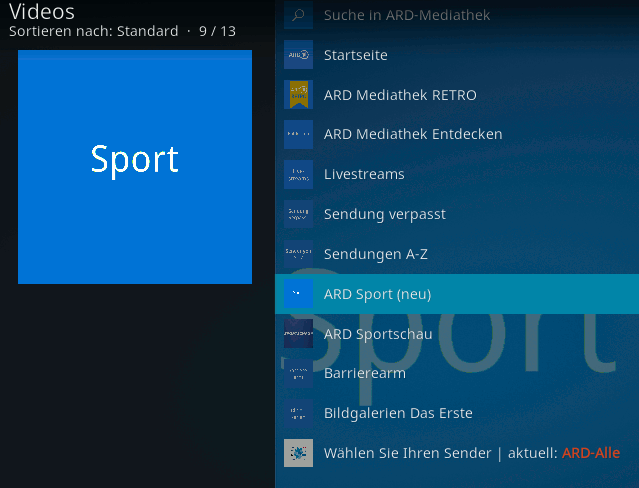Open ARD Mediathek Entdecken
639x488 pixels.
[x=457, y=134]
